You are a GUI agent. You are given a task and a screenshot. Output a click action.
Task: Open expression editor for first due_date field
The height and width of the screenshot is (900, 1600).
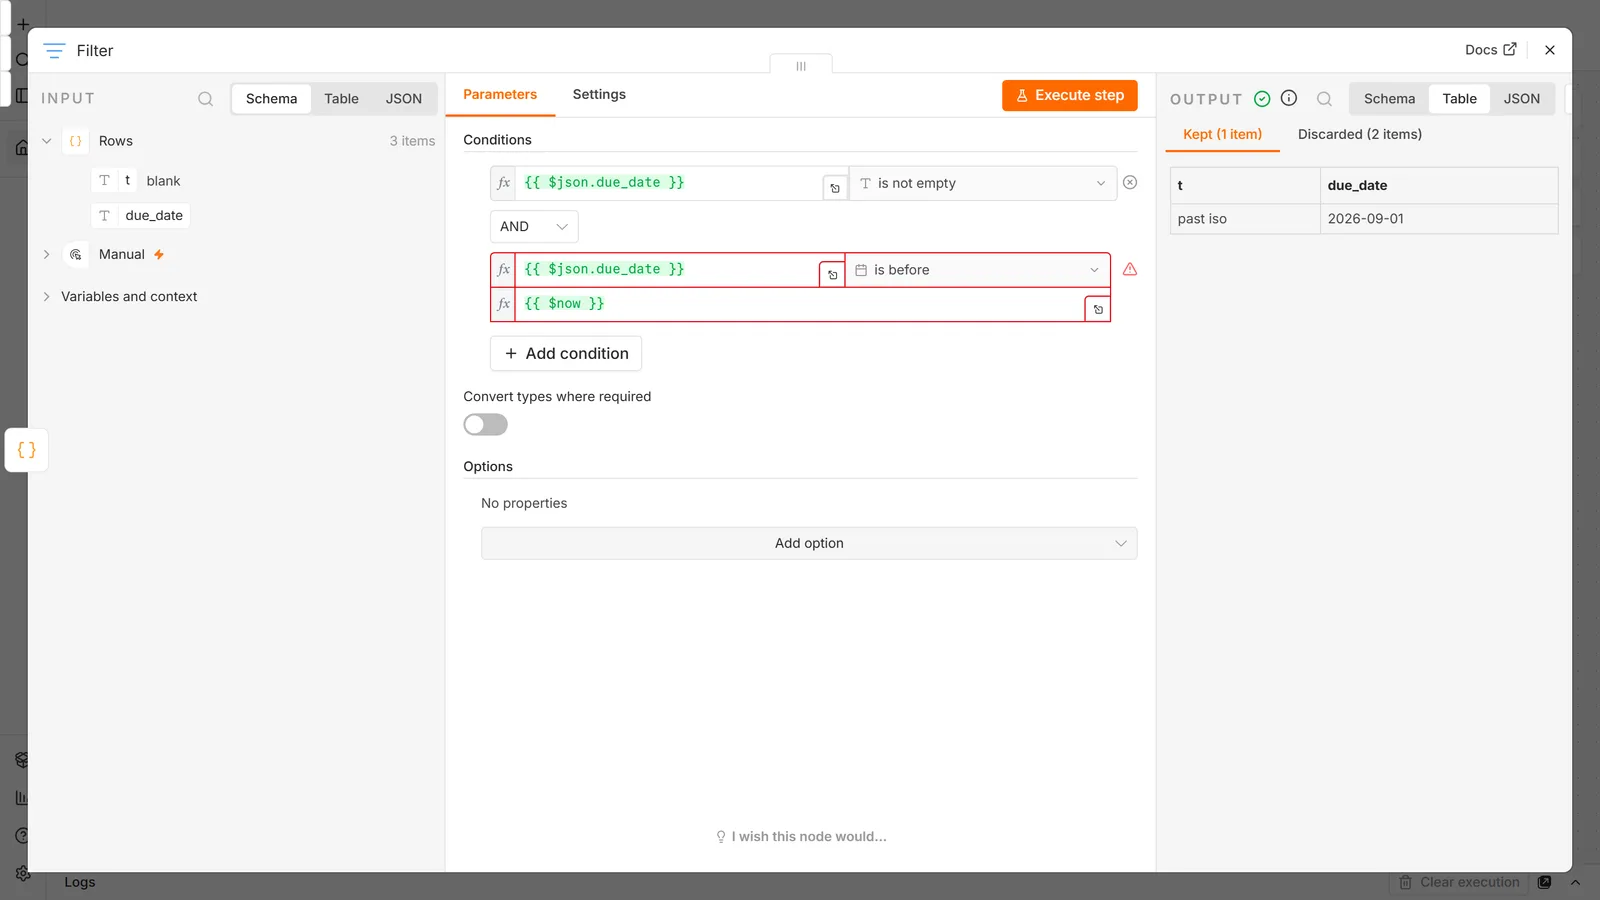835,188
